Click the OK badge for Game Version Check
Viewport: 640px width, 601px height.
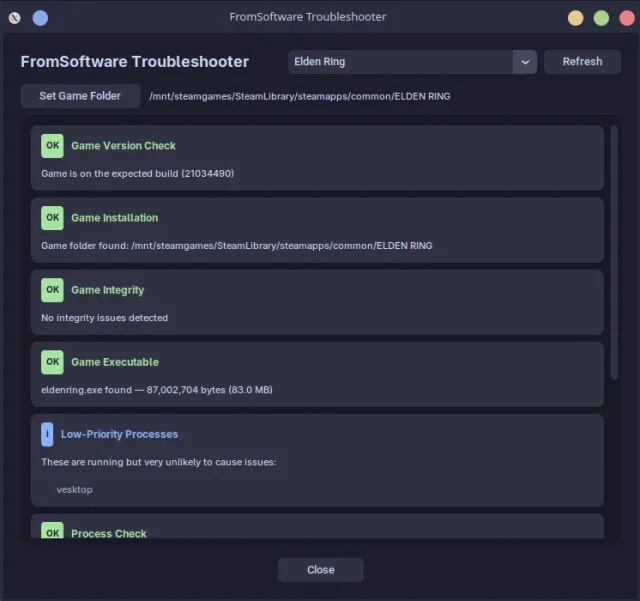pos(52,146)
